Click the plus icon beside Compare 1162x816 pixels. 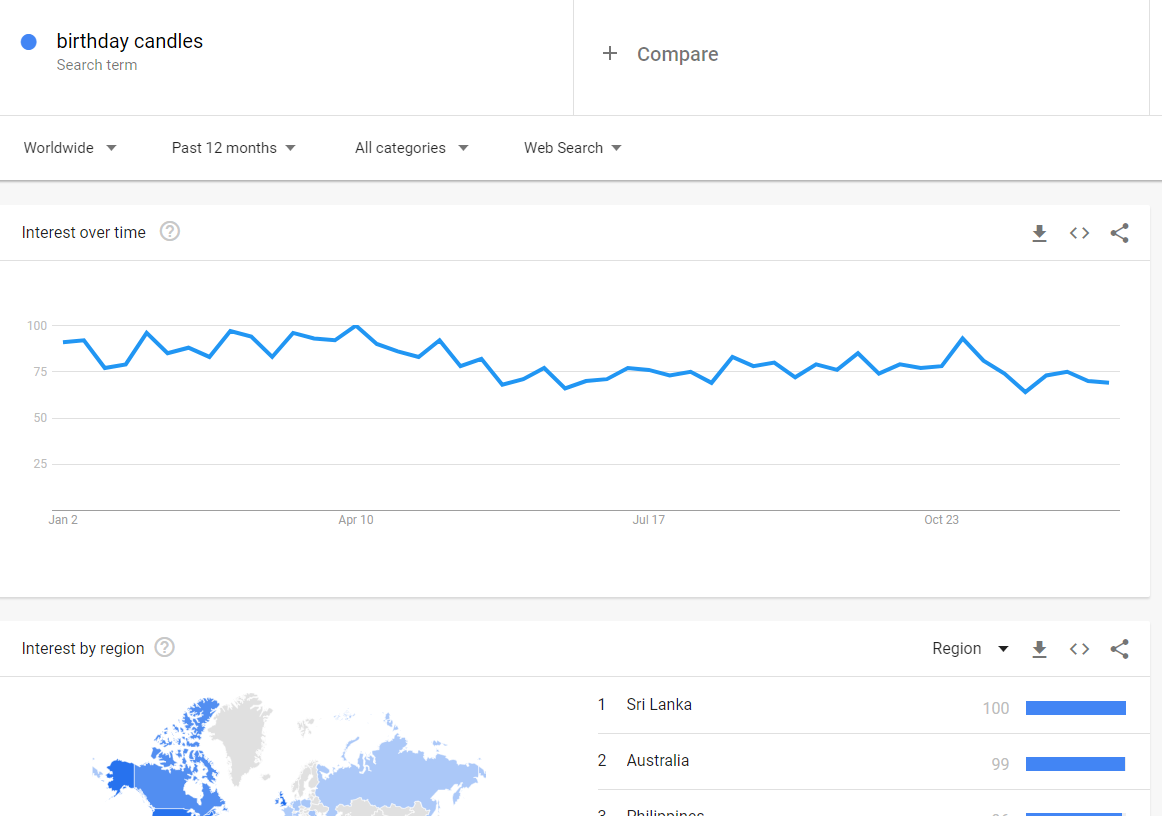(x=609, y=53)
